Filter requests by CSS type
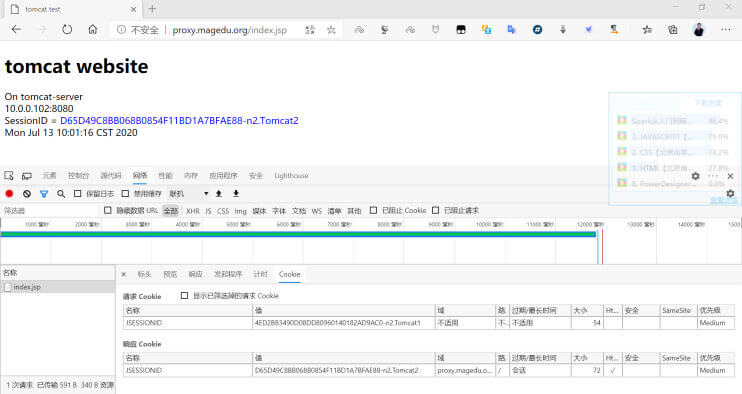 pos(223,211)
